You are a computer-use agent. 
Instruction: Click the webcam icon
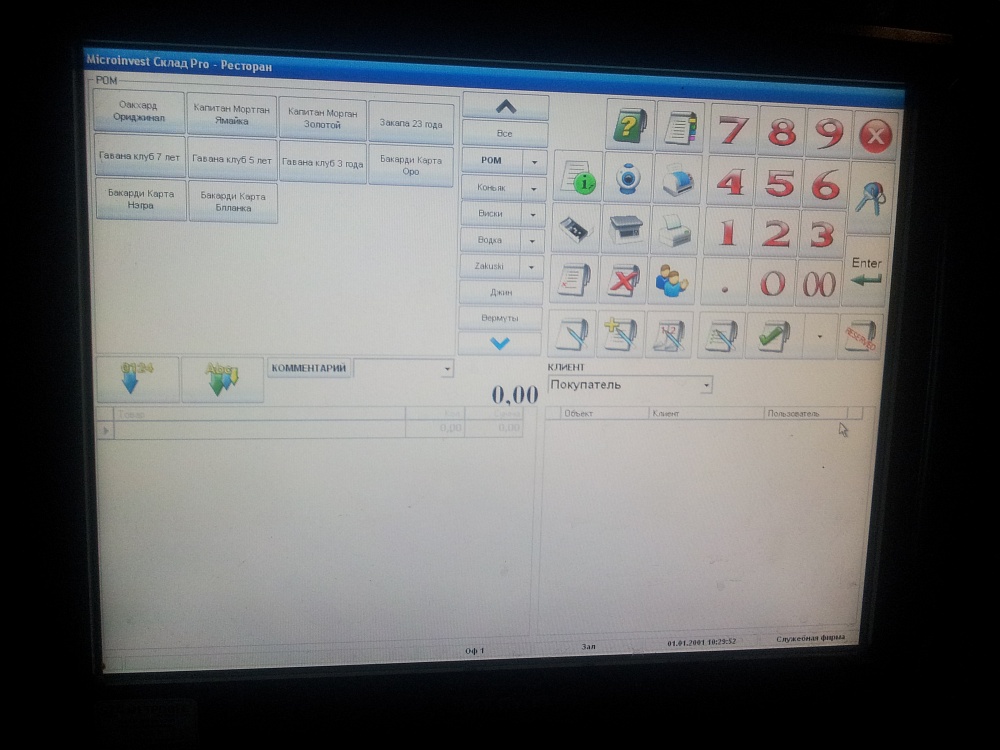click(x=628, y=178)
